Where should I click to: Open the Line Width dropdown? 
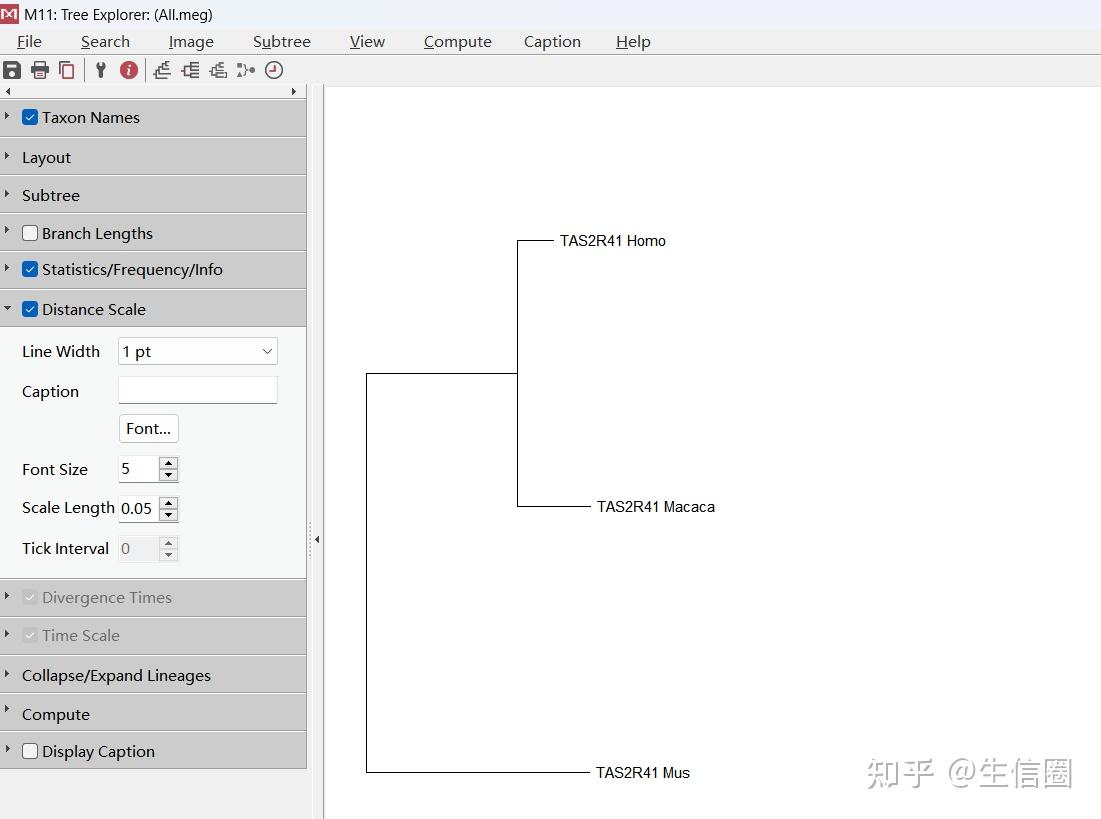pos(198,351)
